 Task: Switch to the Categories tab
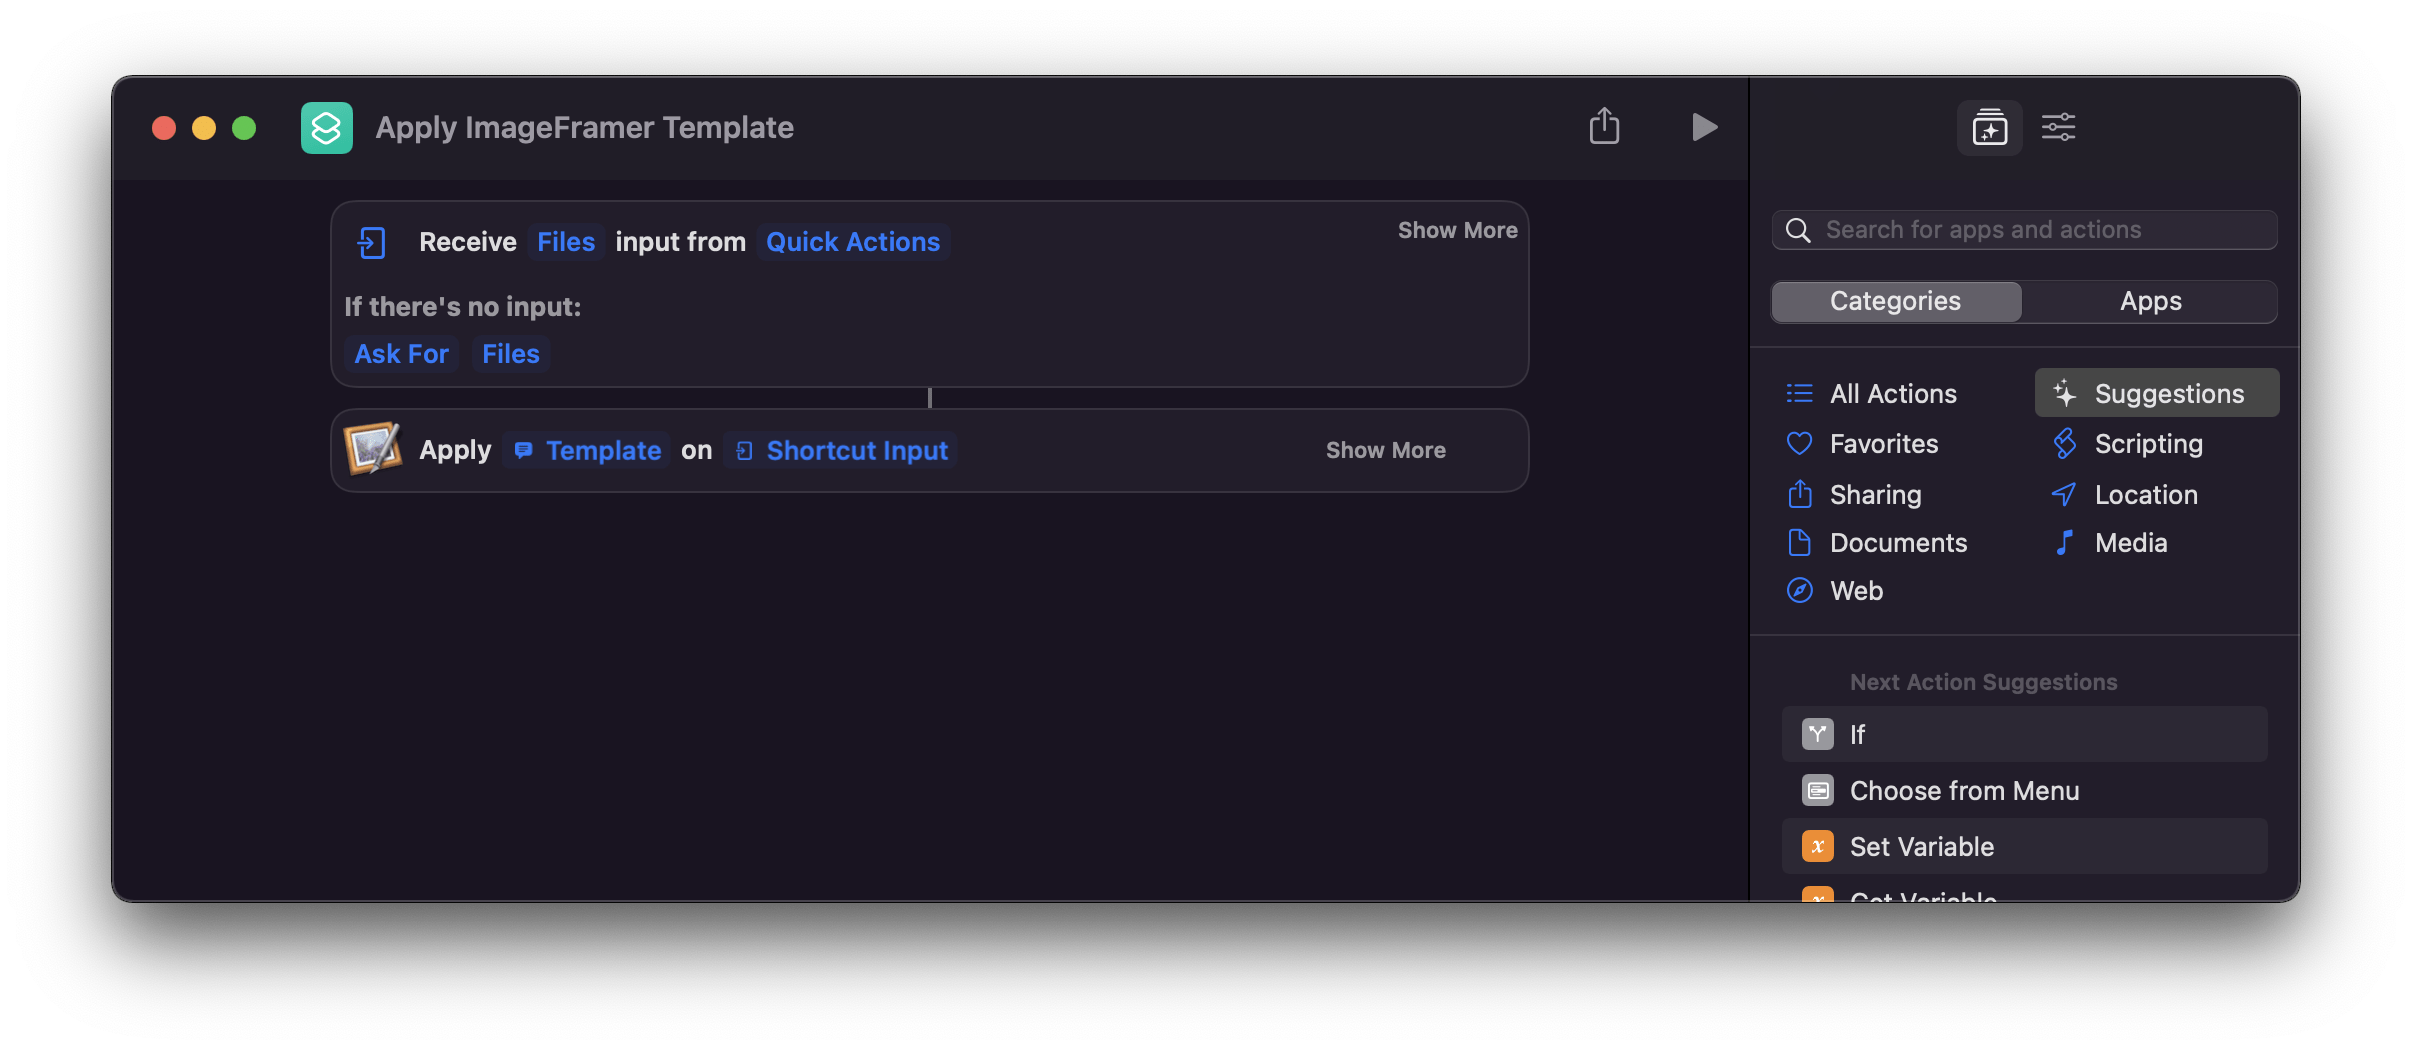pos(1895,301)
